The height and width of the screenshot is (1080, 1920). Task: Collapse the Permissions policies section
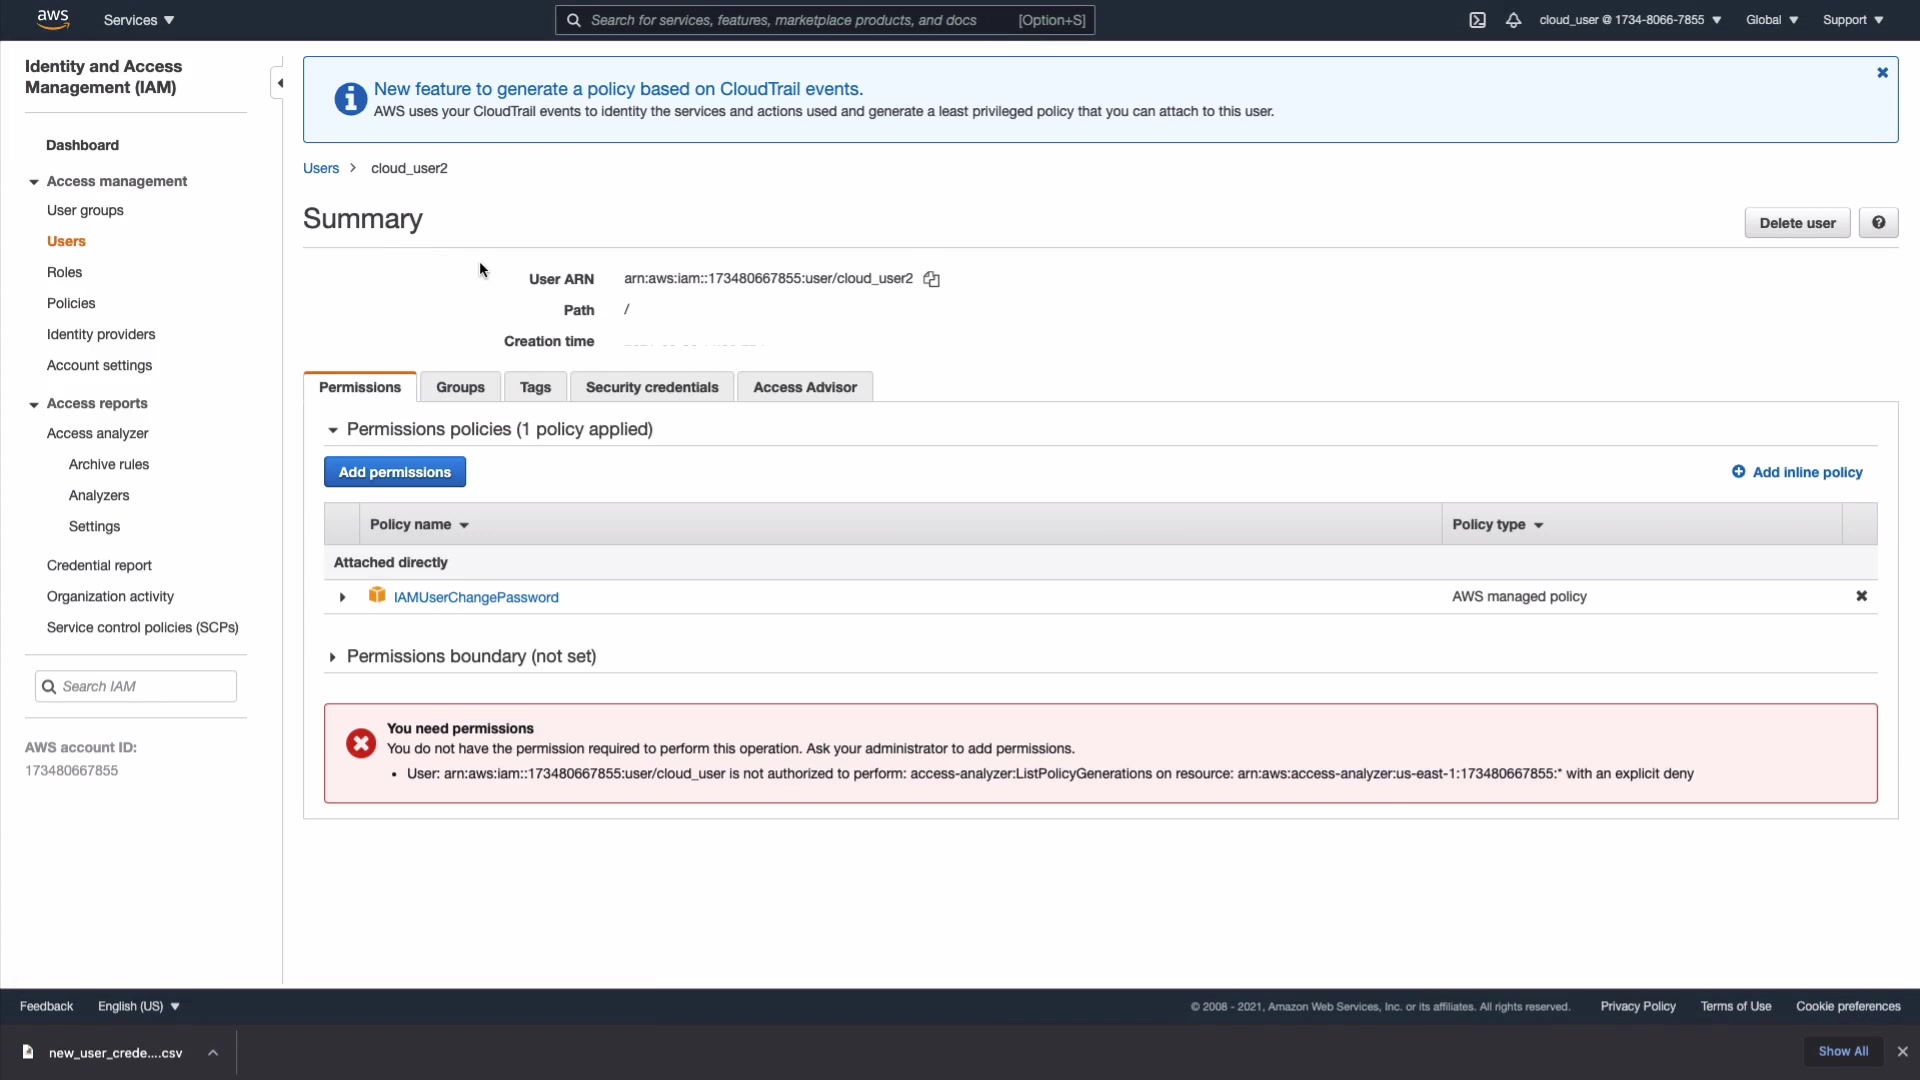[332, 430]
